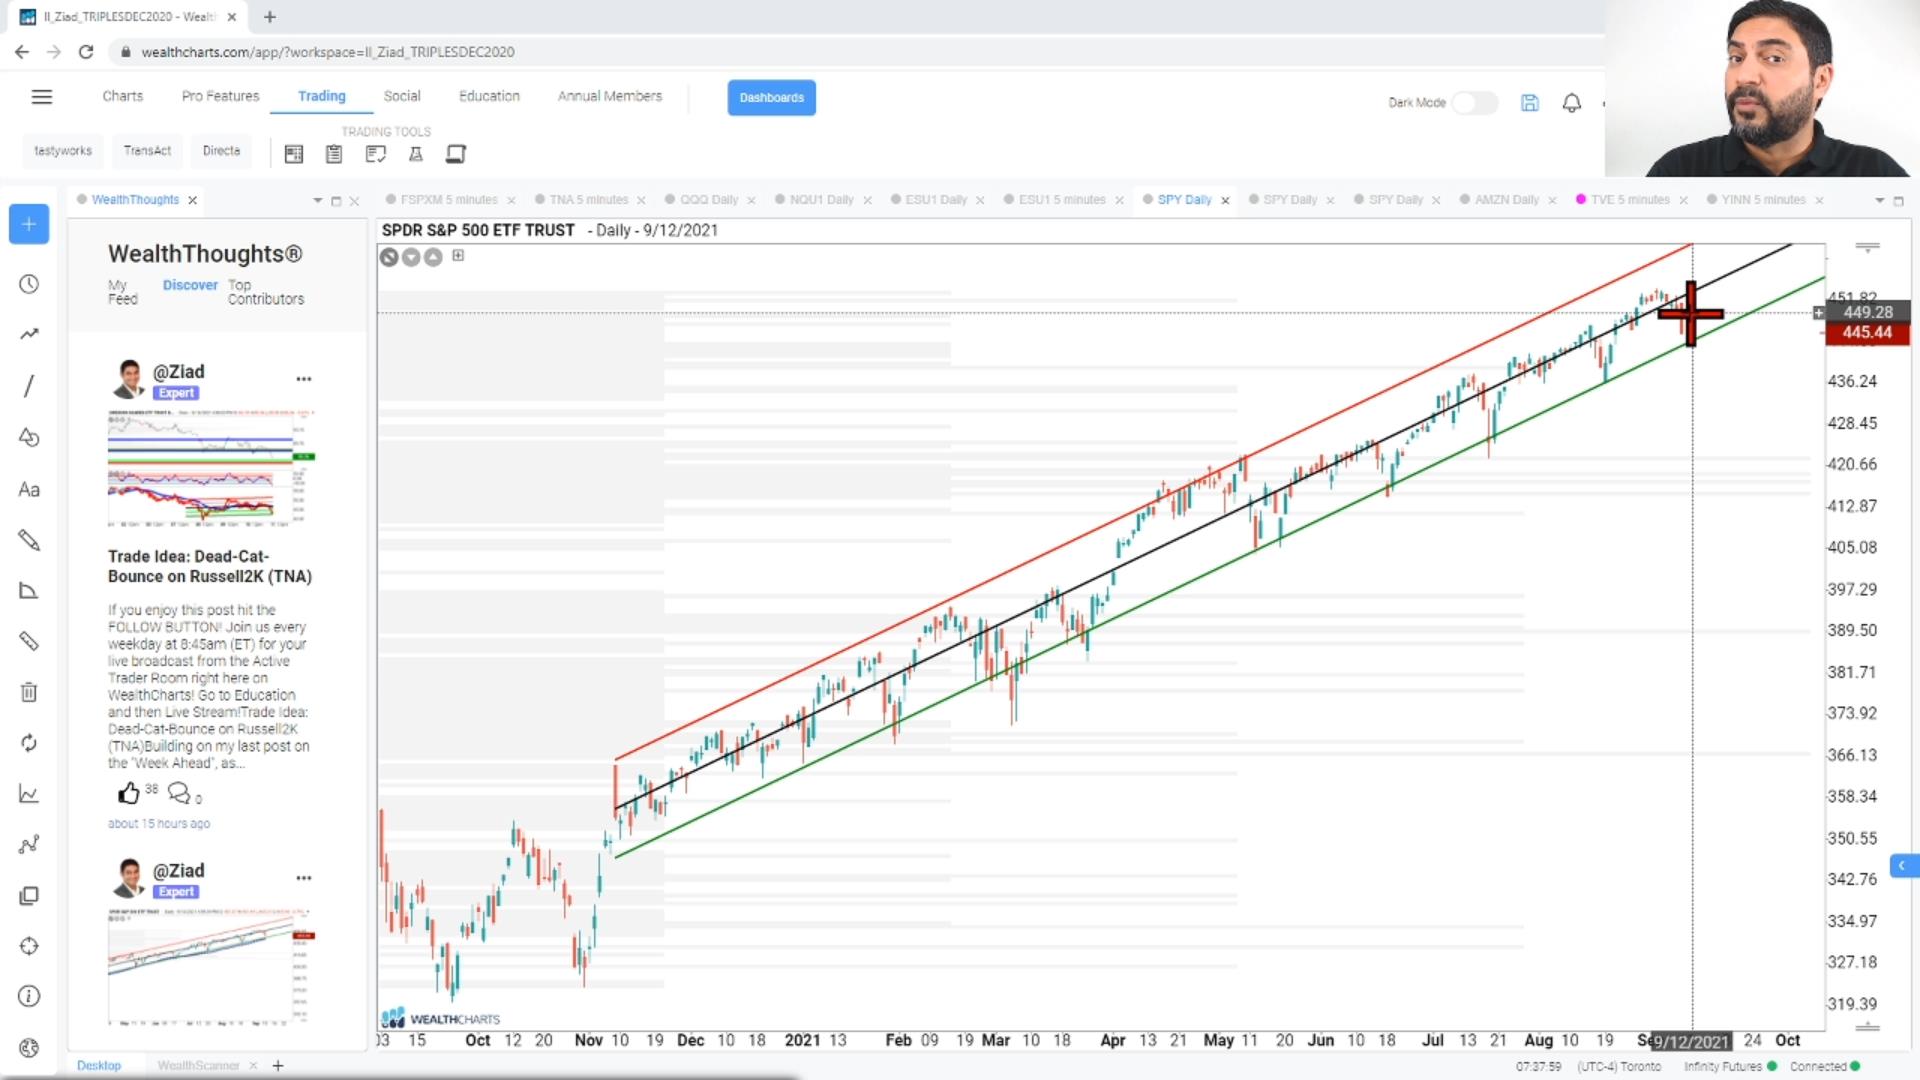1920x1080 pixels.
Task: Open comments on Dead-Cat-Bounce post
Action: (x=179, y=794)
